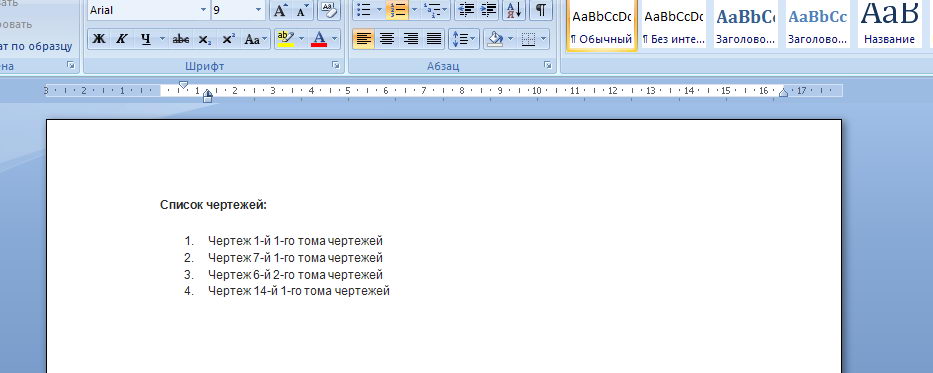933x373 pixels.
Task: Select the Название style
Action: (x=890, y=26)
